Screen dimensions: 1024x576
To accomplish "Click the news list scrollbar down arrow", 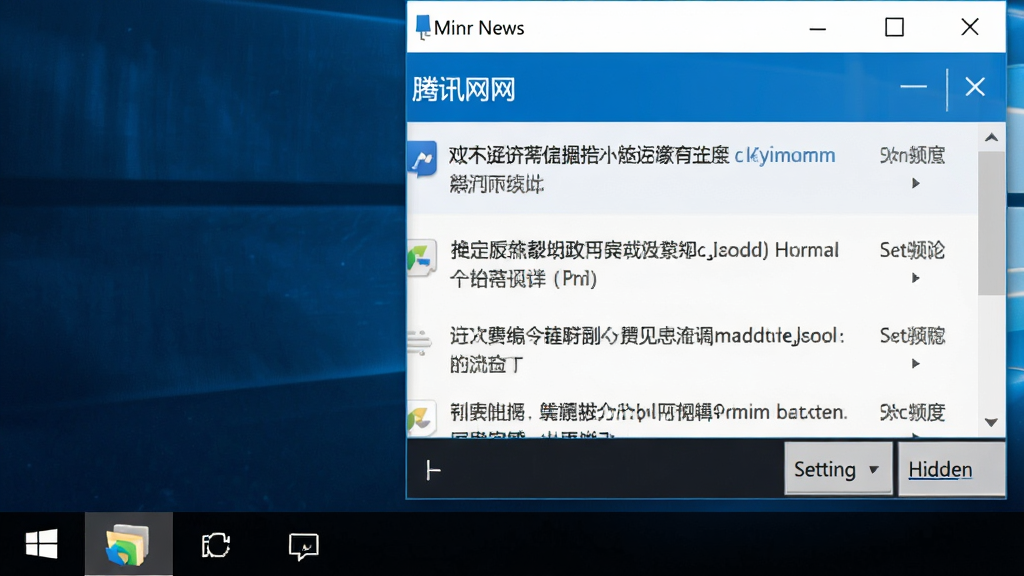I will tap(991, 423).
